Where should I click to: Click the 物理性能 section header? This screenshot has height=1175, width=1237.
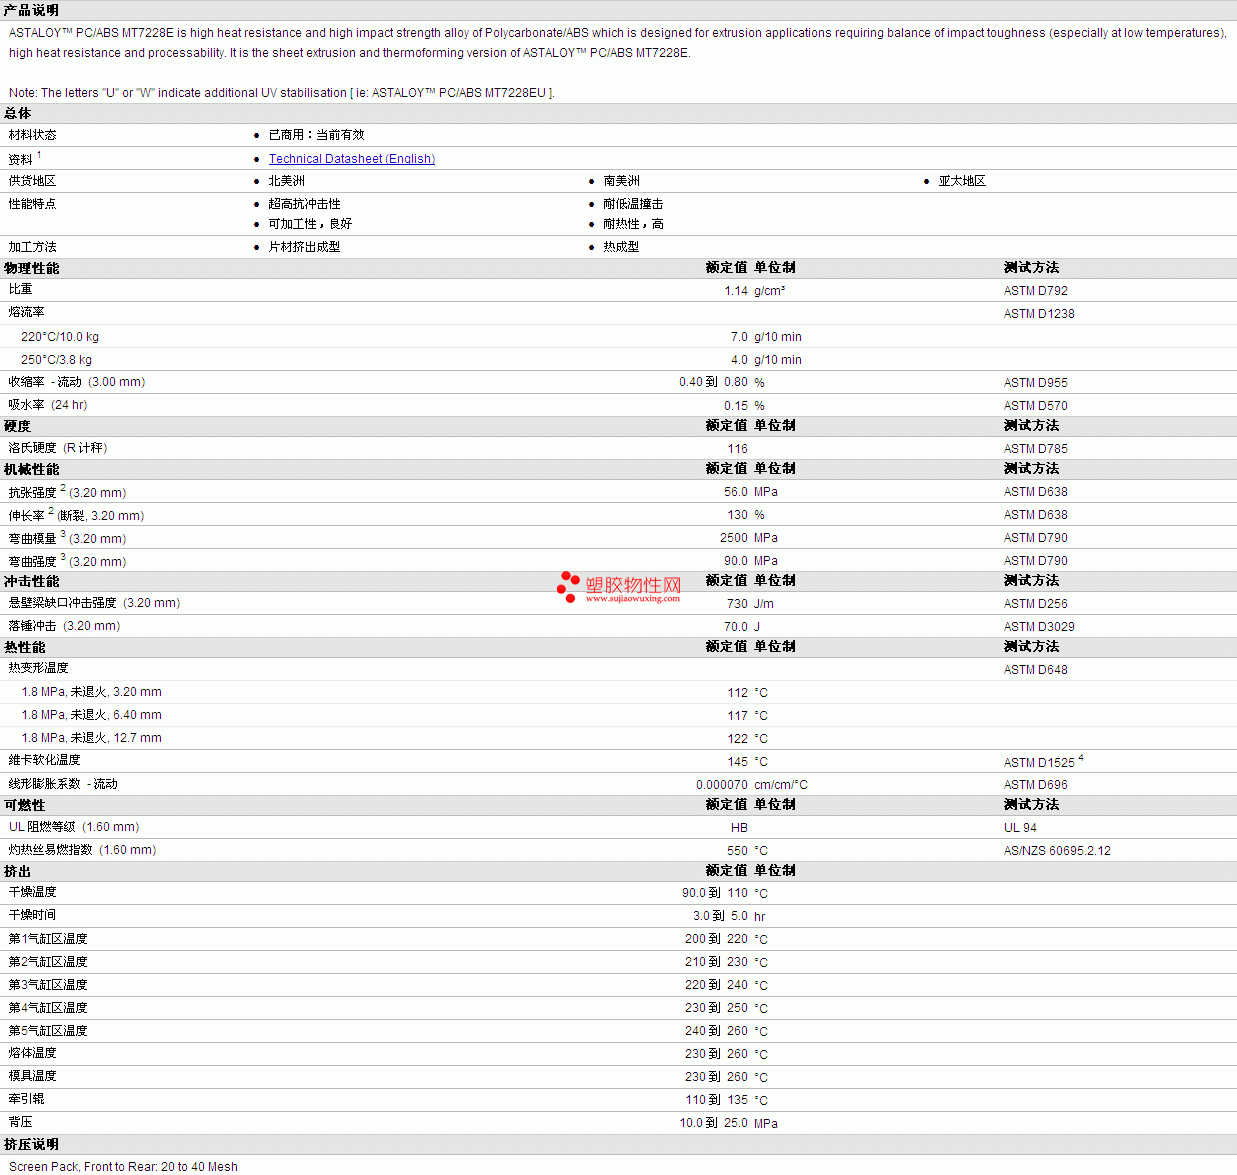pyautogui.click(x=32, y=268)
